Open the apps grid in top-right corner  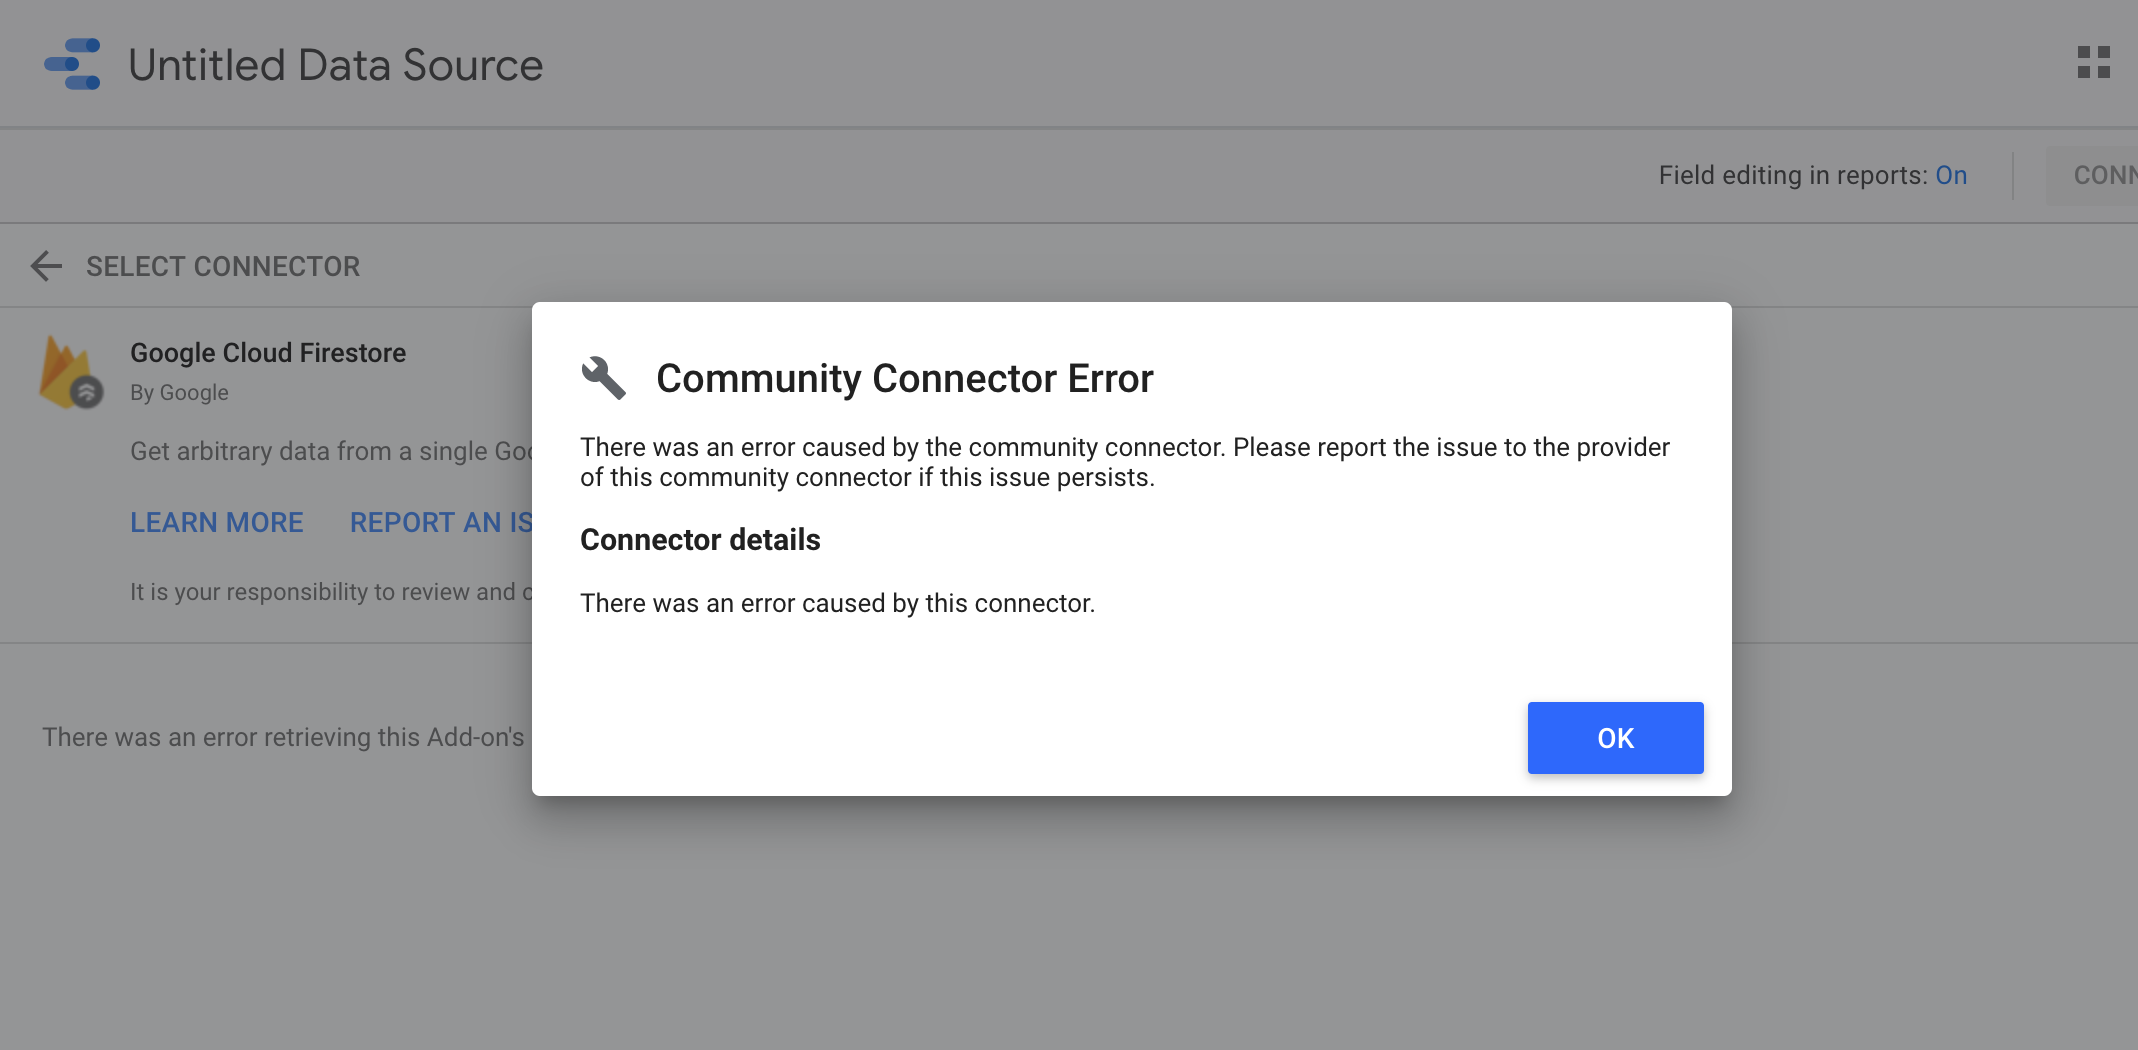[2095, 62]
